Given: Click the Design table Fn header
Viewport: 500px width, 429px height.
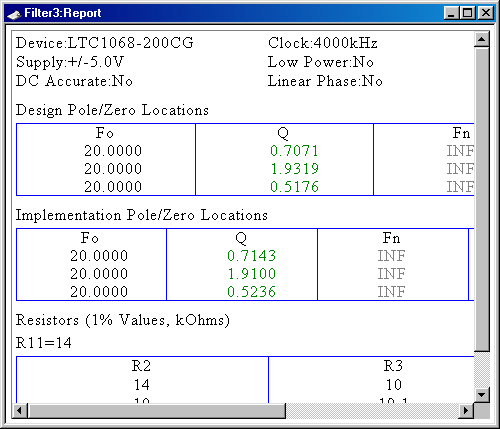Looking at the screenshot, I should coord(462,133).
